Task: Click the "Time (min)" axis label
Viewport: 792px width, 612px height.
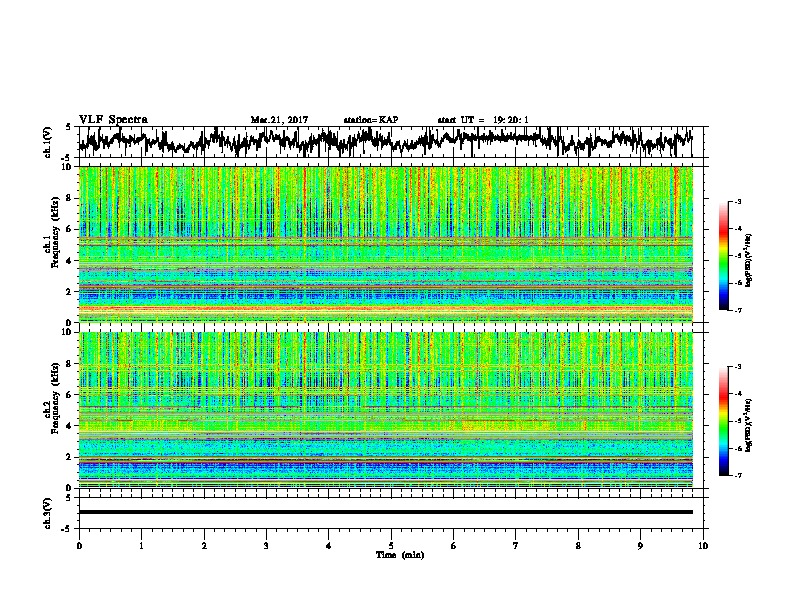Action: 400,555
